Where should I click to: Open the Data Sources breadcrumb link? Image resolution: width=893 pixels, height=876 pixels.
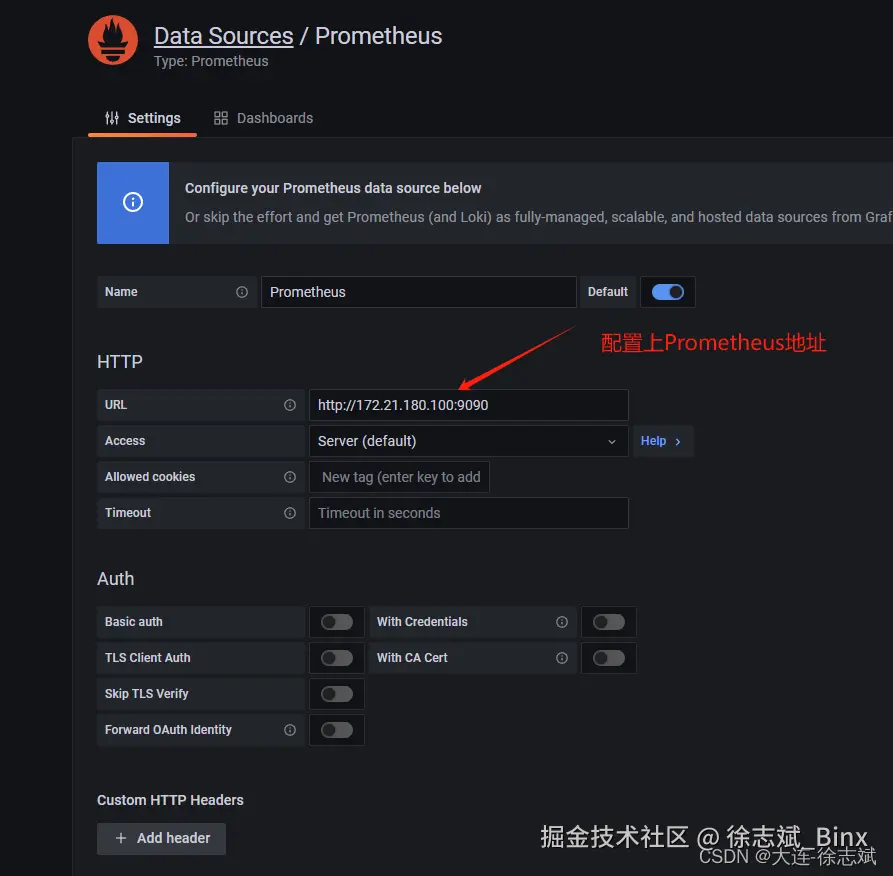[x=223, y=36]
